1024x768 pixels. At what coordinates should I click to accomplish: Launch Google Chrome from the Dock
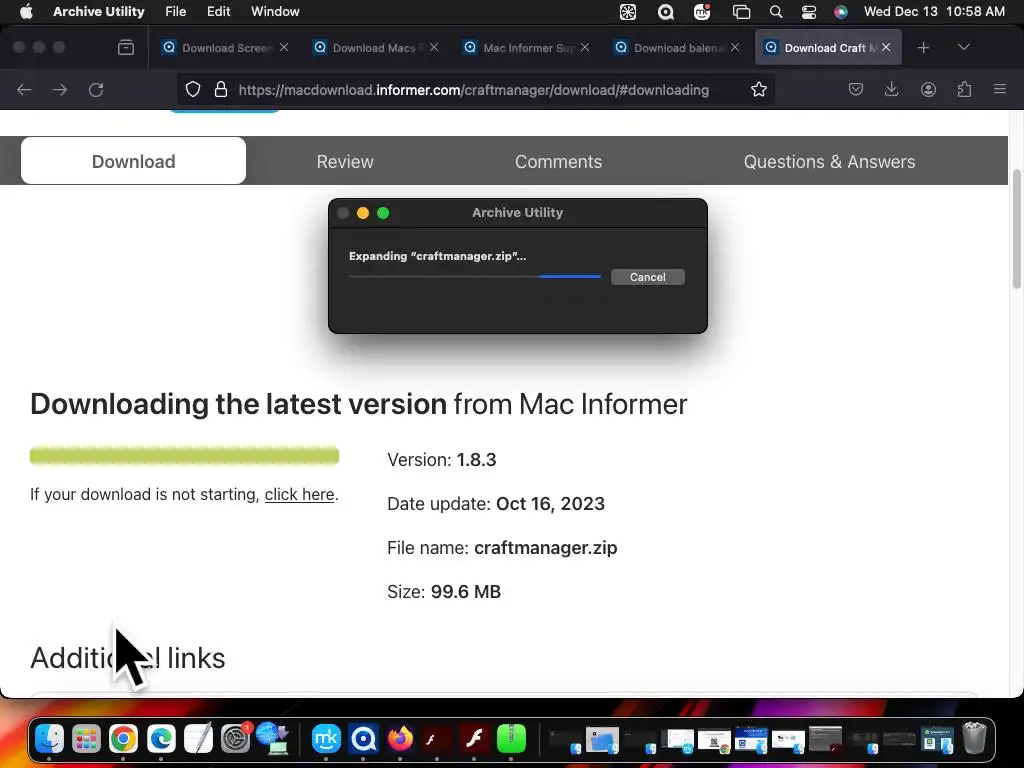tap(123, 739)
